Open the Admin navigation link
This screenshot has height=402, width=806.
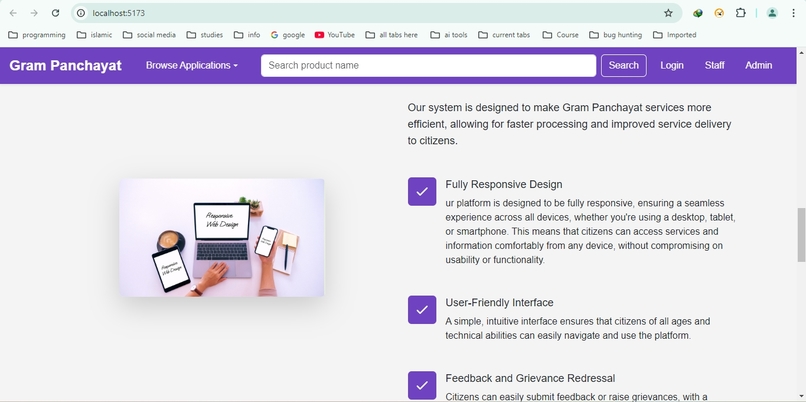(758, 65)
